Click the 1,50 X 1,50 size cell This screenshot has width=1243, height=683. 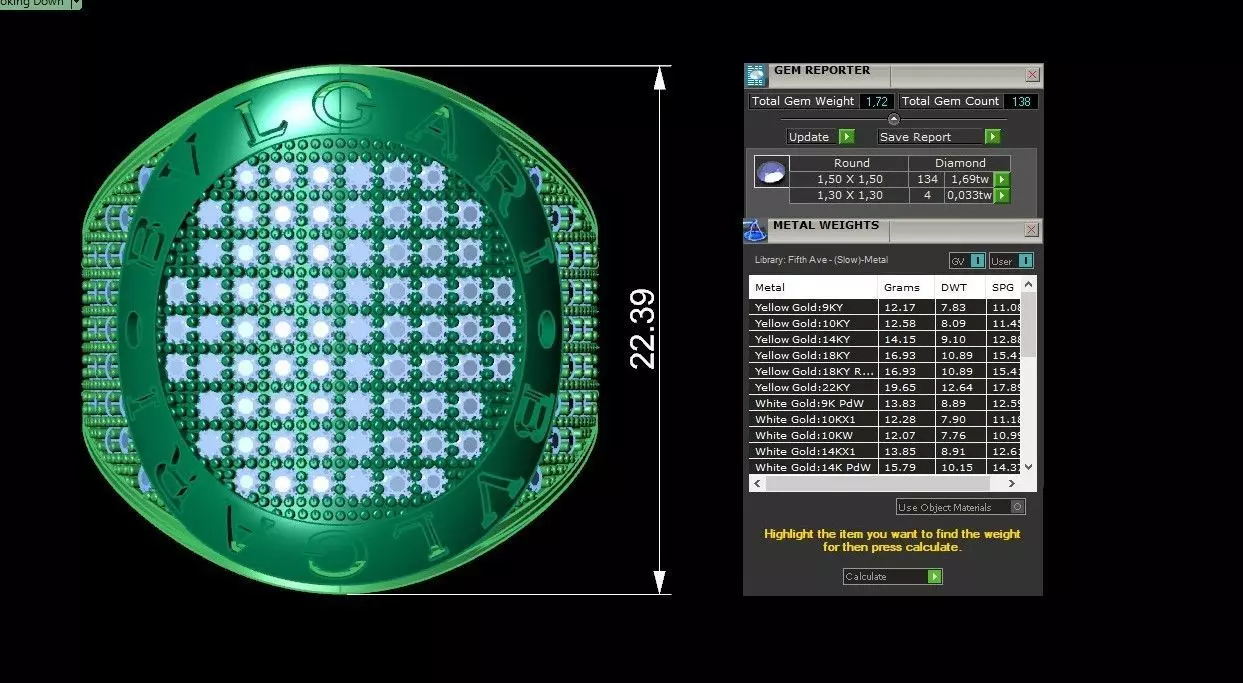coord(849,179)
